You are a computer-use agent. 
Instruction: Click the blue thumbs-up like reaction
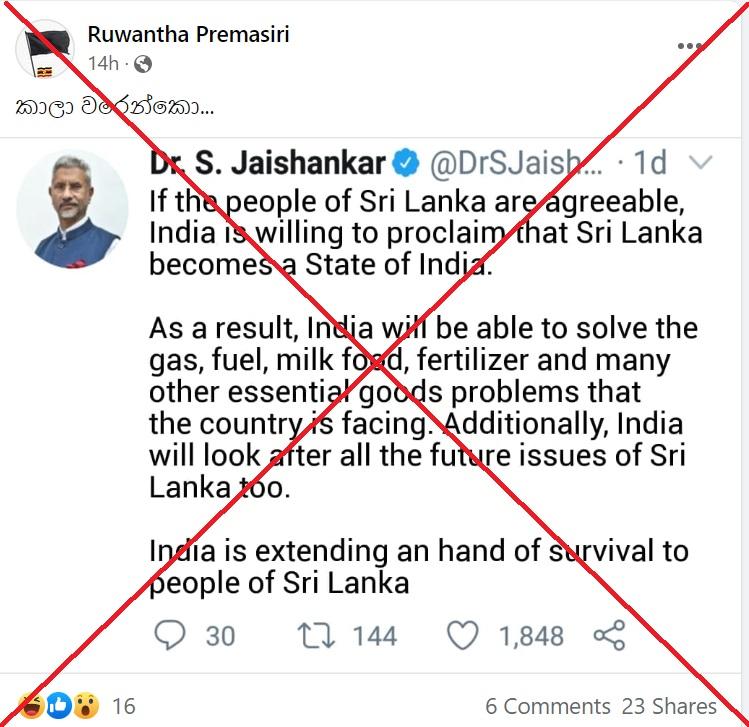tap(59, 706)
